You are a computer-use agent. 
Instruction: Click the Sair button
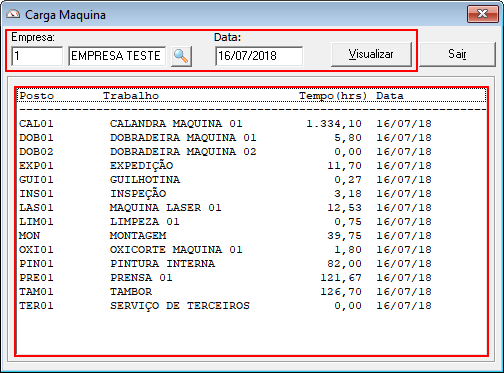tap(457, 54)
